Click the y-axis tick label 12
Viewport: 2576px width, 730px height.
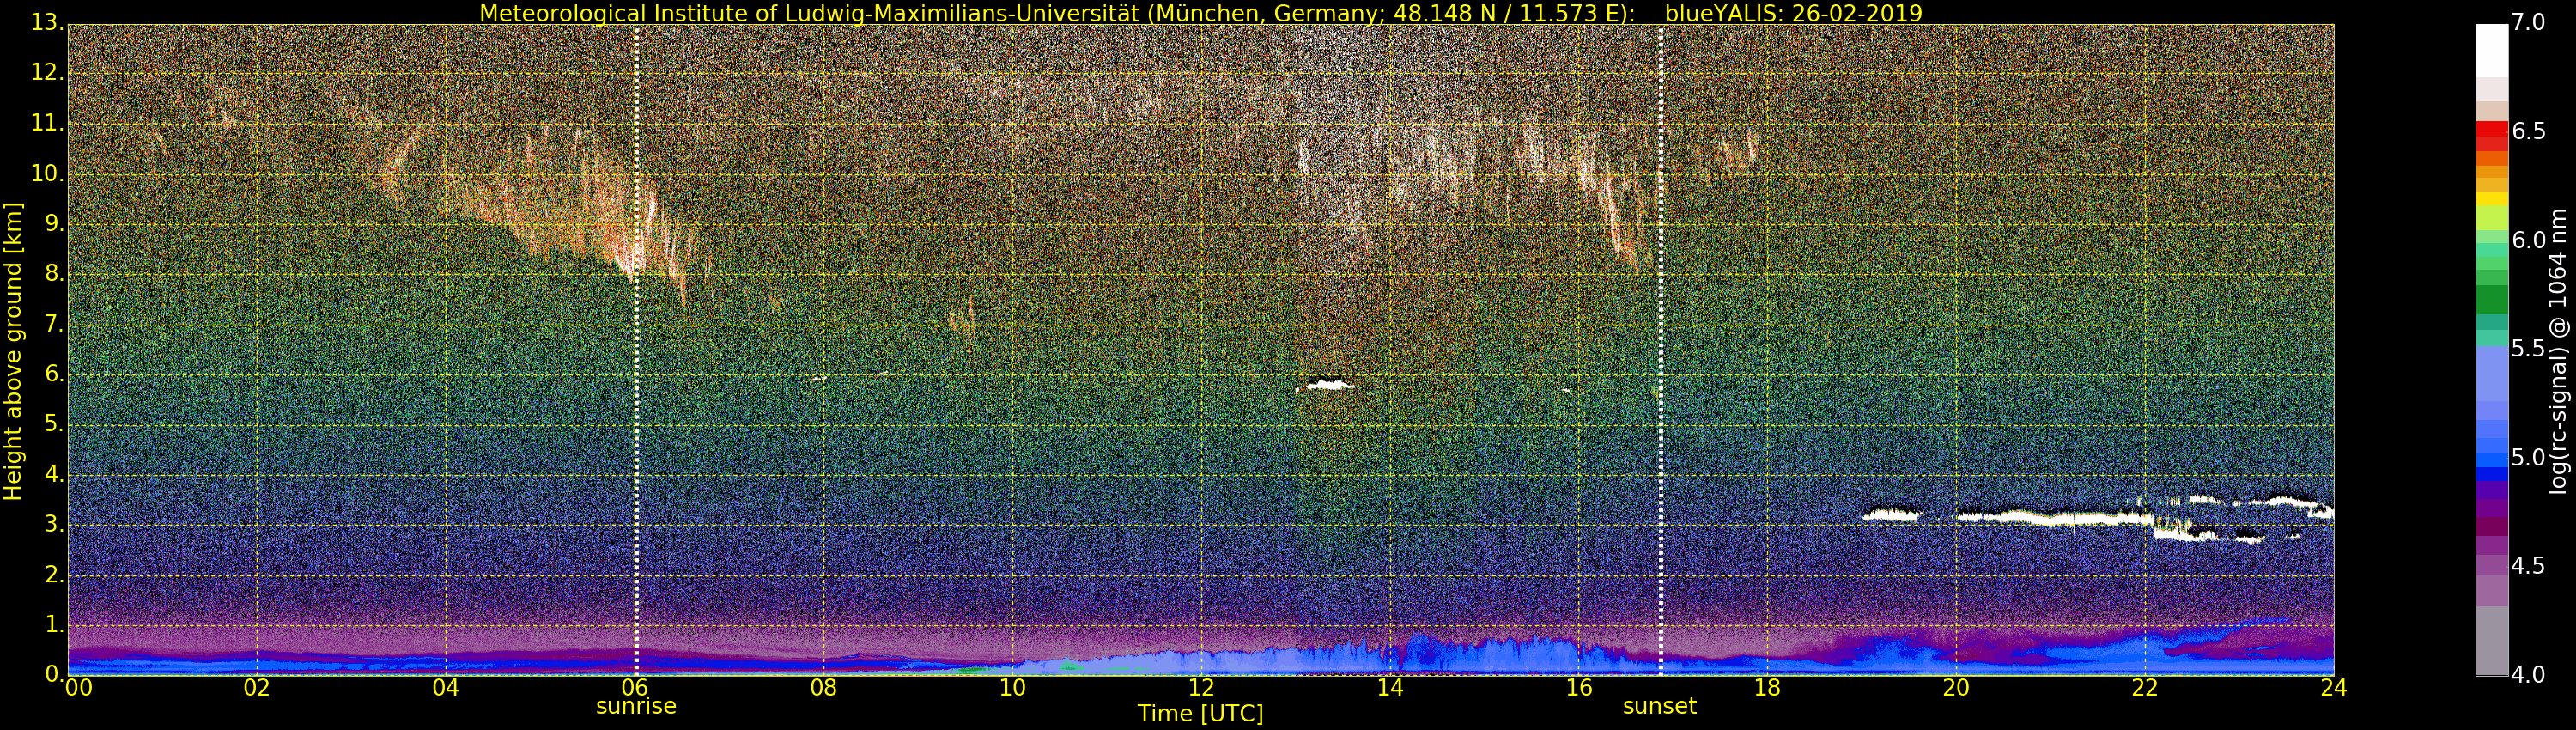click(x=47, y=73)
